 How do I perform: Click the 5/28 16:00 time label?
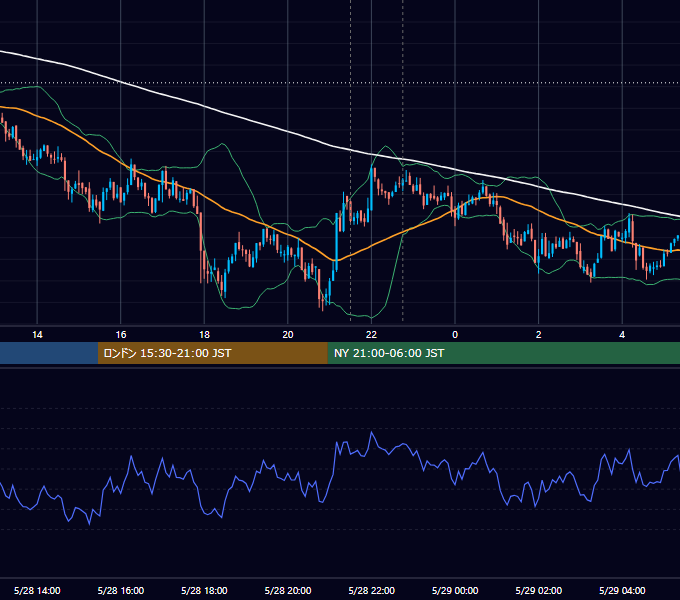coord(121,590)
